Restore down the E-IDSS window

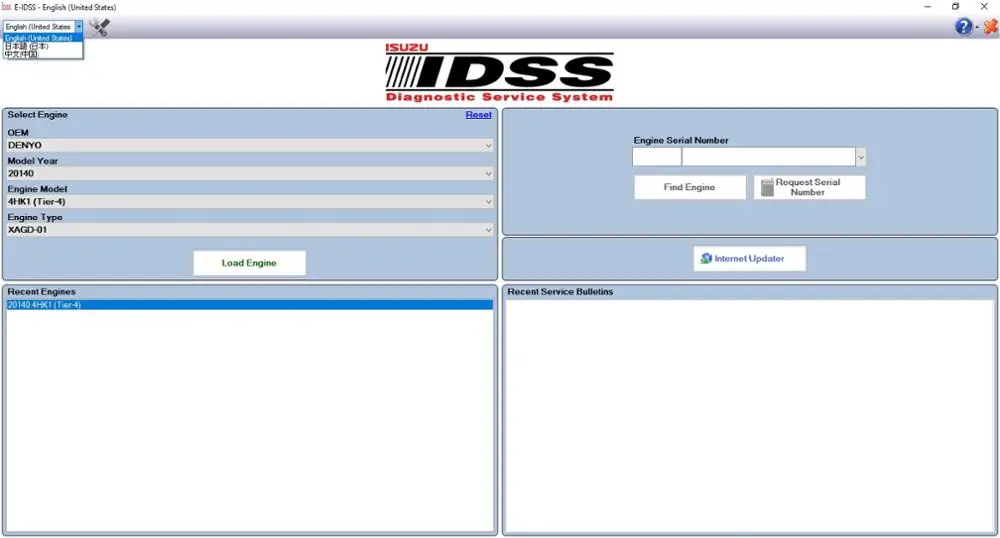pos(955,6)
